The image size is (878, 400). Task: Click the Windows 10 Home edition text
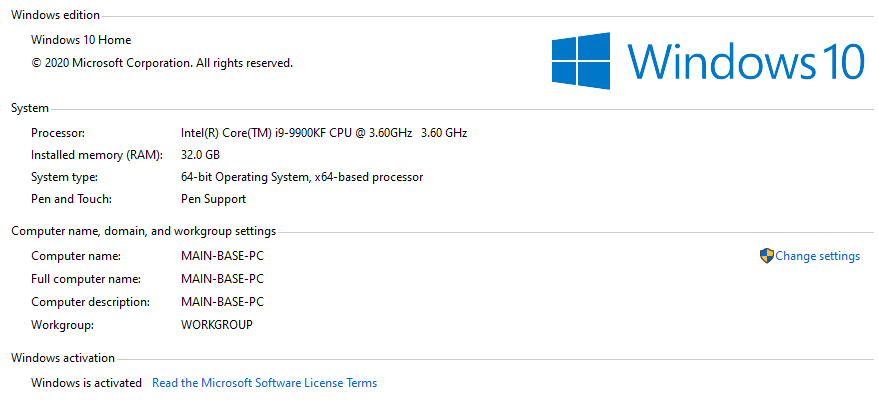(x=81, y=40)
